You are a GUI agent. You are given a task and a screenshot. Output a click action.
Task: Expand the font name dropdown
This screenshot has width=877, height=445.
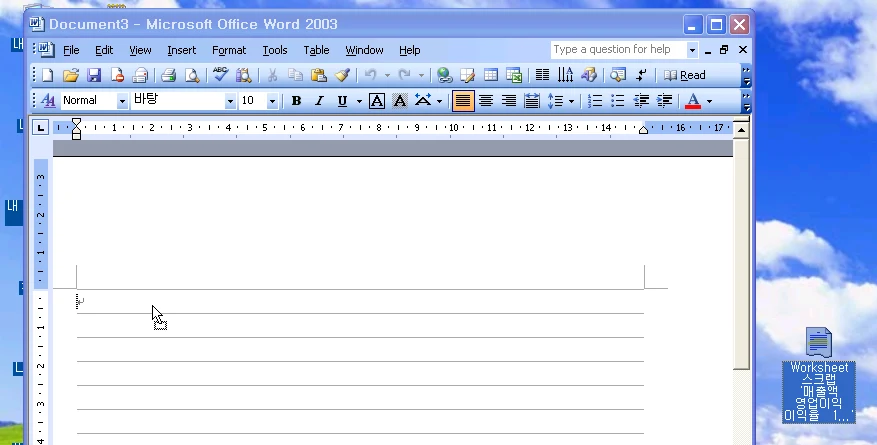[x=230, y=101]
